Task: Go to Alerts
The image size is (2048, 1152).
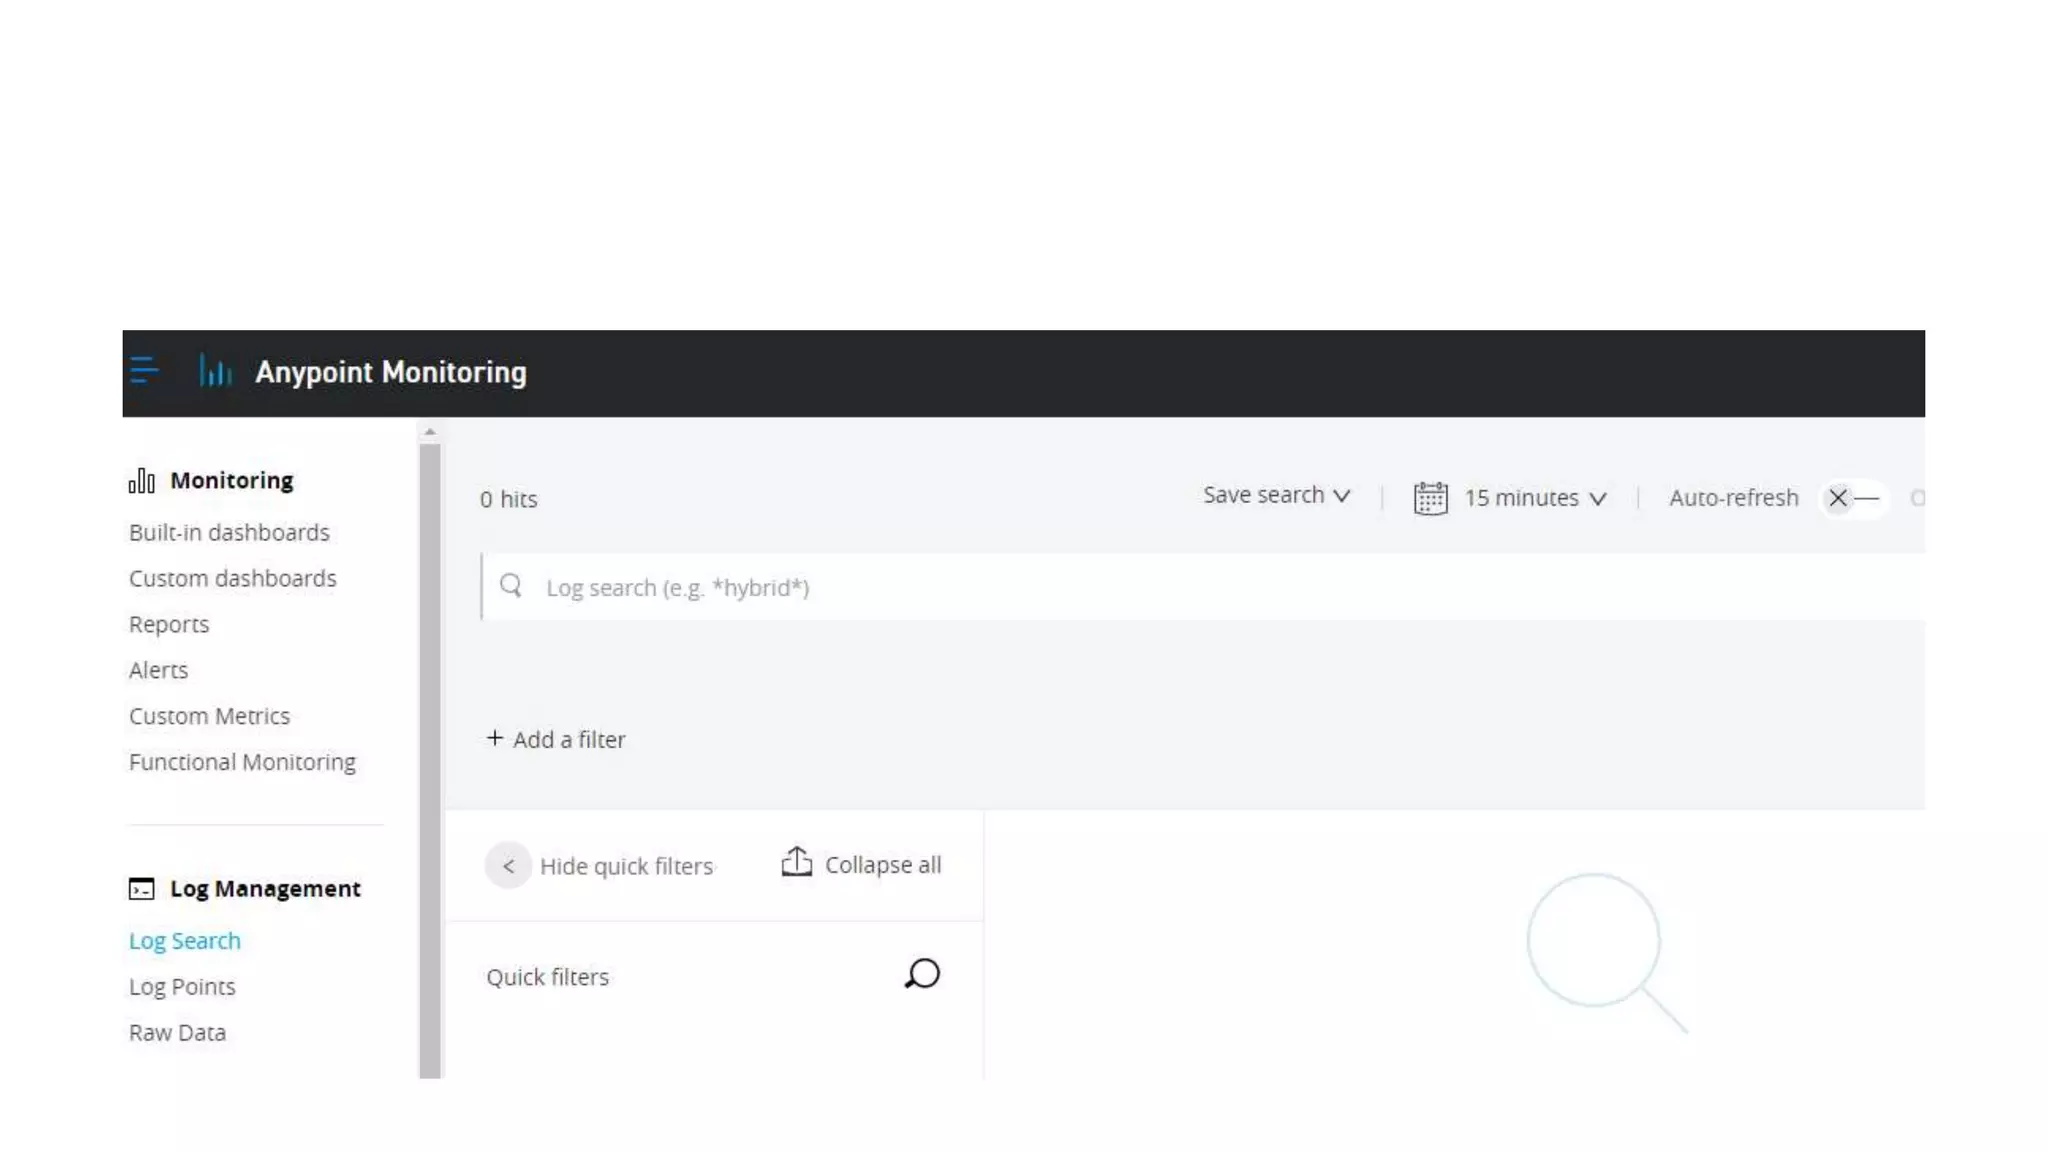Action: [158, 670]
